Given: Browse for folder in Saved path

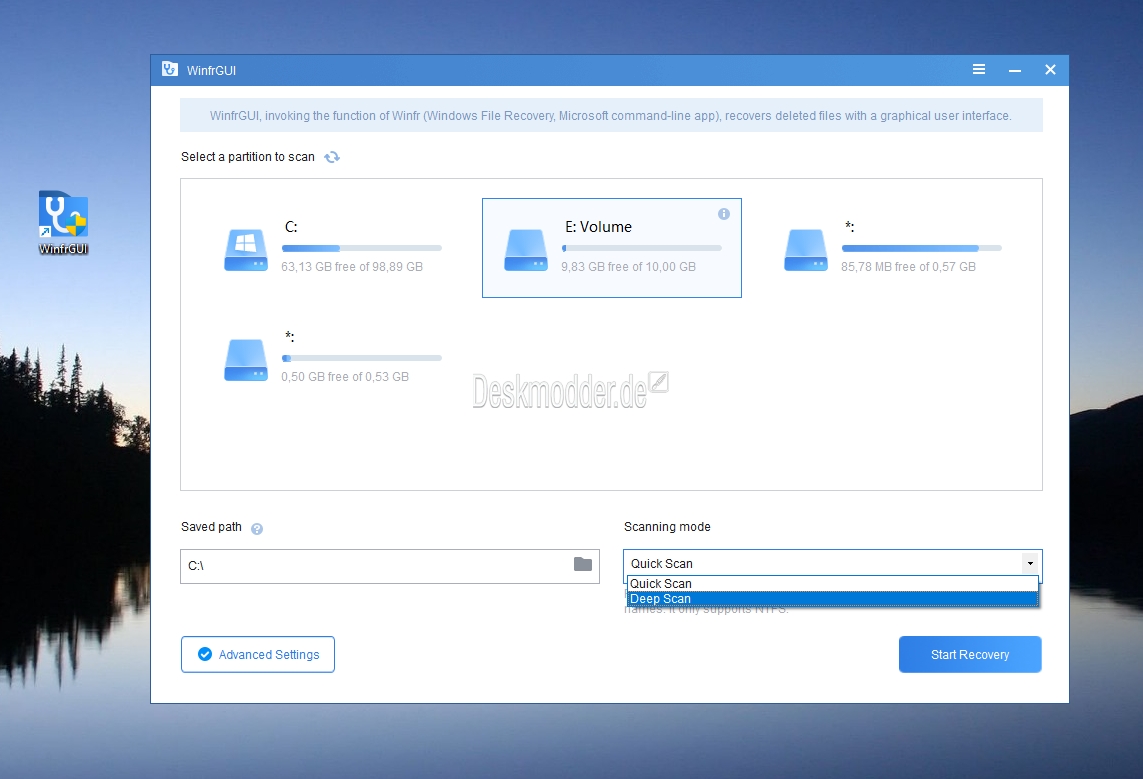Looking at the screenshot, I should coord(582,564).
